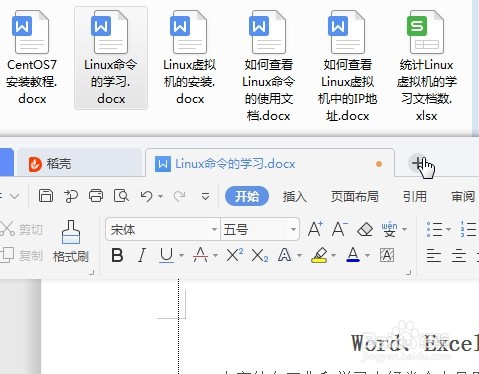Click 复制 copy button

tap(21, 255)
